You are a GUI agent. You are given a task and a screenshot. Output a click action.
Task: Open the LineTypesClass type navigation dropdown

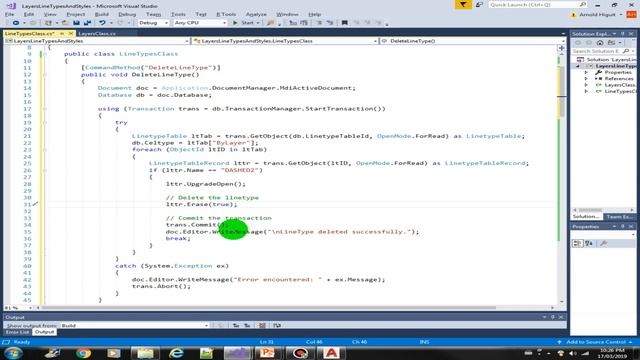285,41
